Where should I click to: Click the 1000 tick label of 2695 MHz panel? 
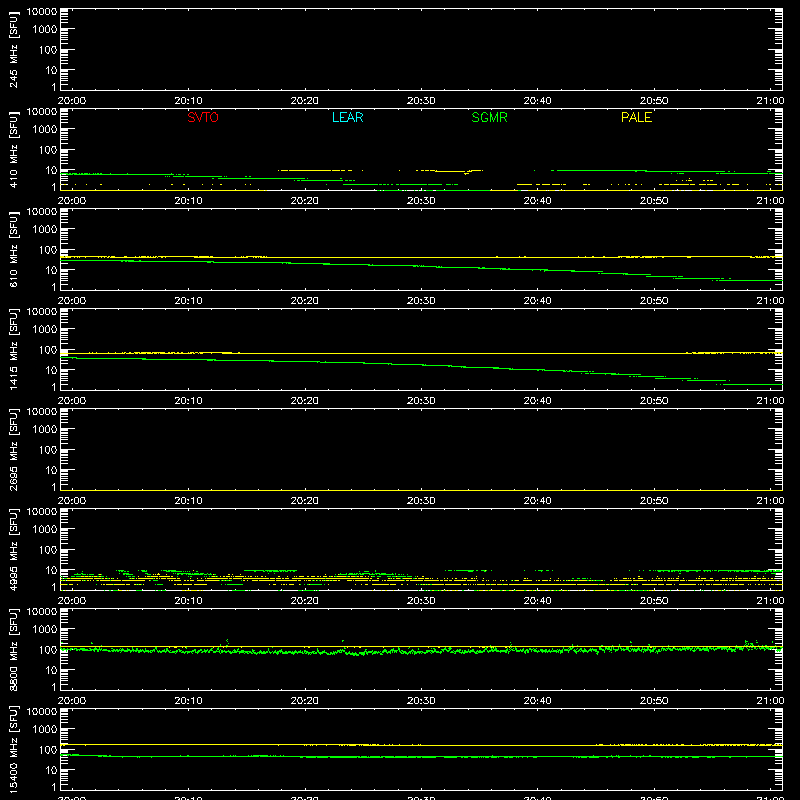tap(45, 430)
